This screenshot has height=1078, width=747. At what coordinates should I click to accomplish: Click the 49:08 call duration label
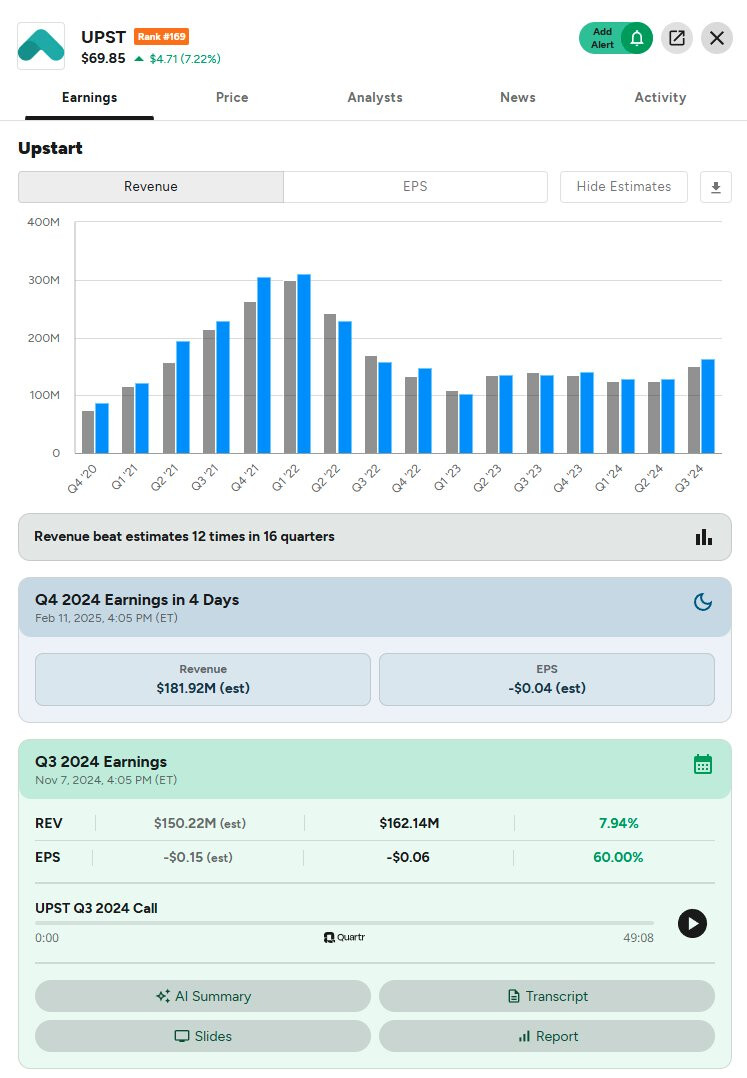638,938
